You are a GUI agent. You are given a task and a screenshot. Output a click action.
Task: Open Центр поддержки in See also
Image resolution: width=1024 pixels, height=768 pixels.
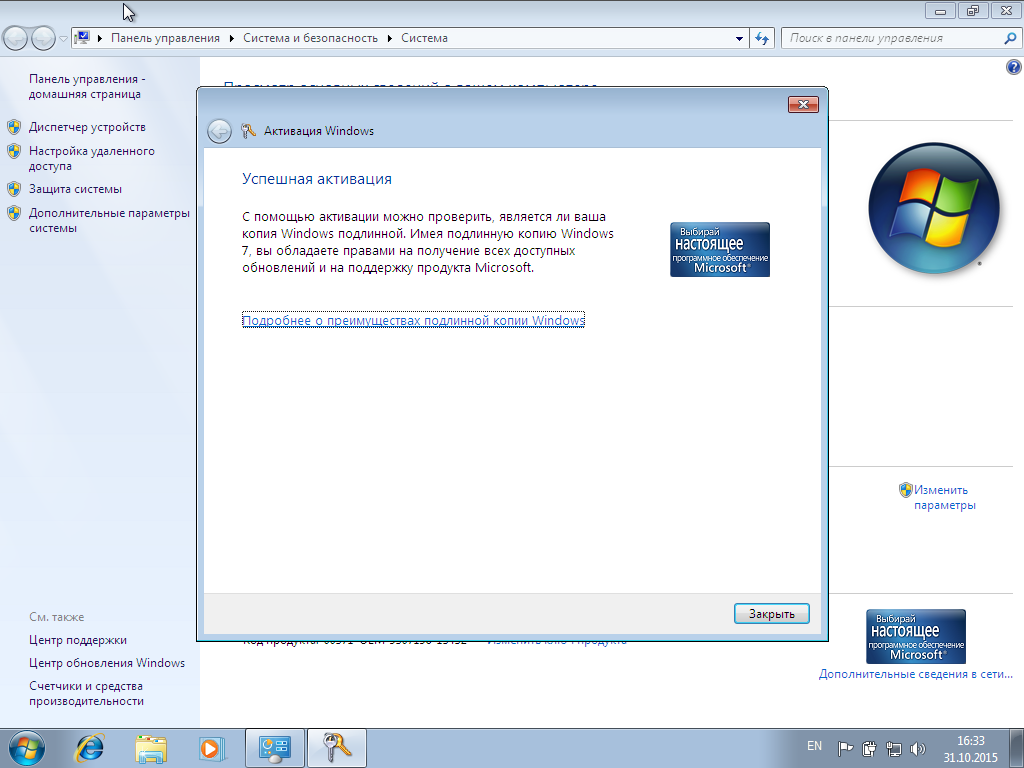point(78,640)
